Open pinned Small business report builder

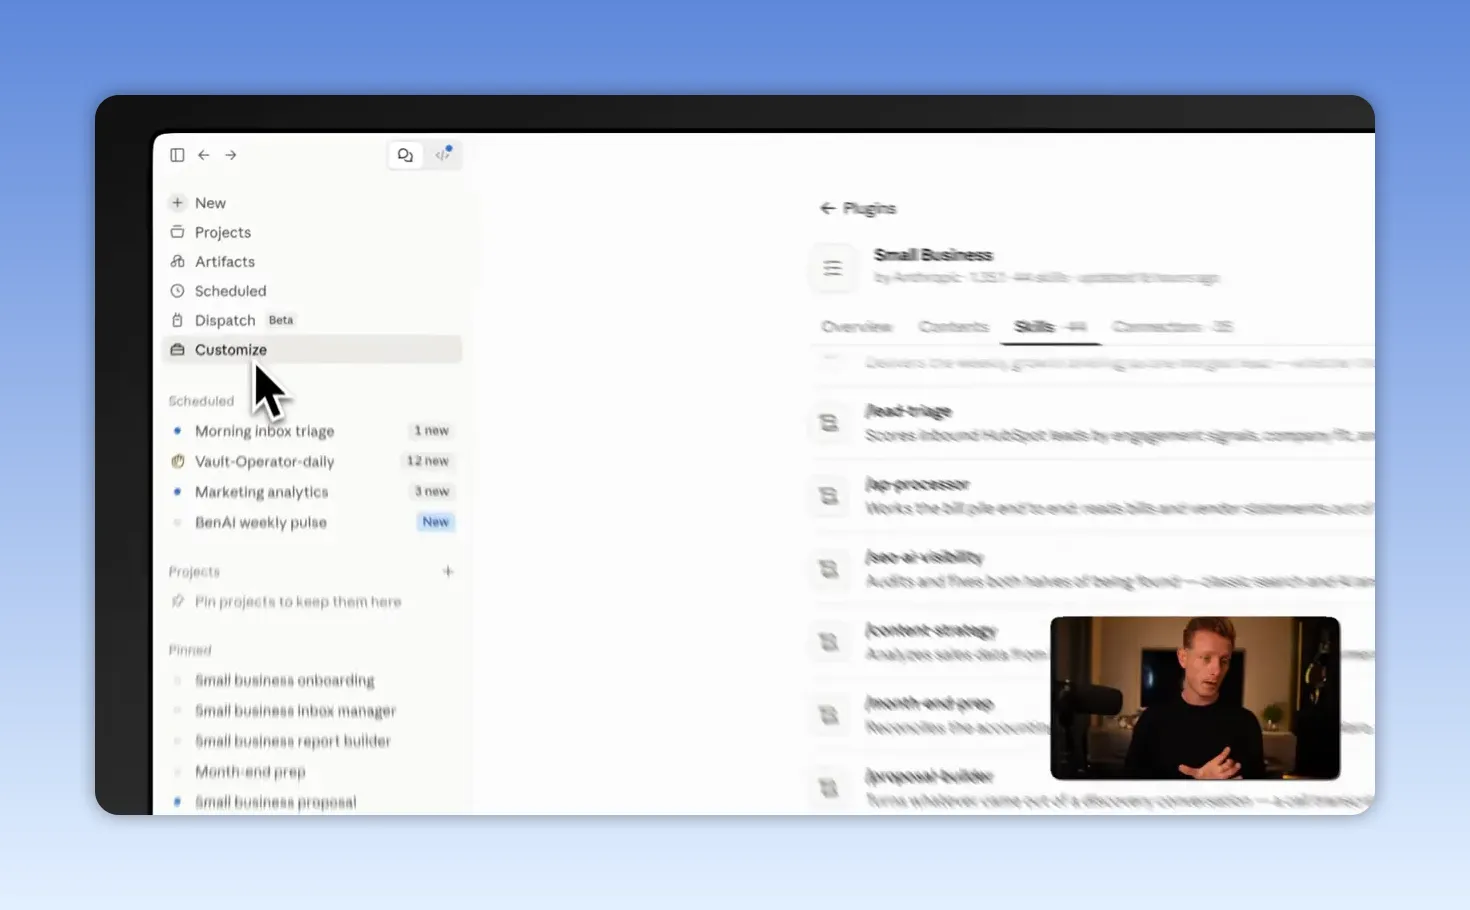pyautogui.click(x=292, y=741)
